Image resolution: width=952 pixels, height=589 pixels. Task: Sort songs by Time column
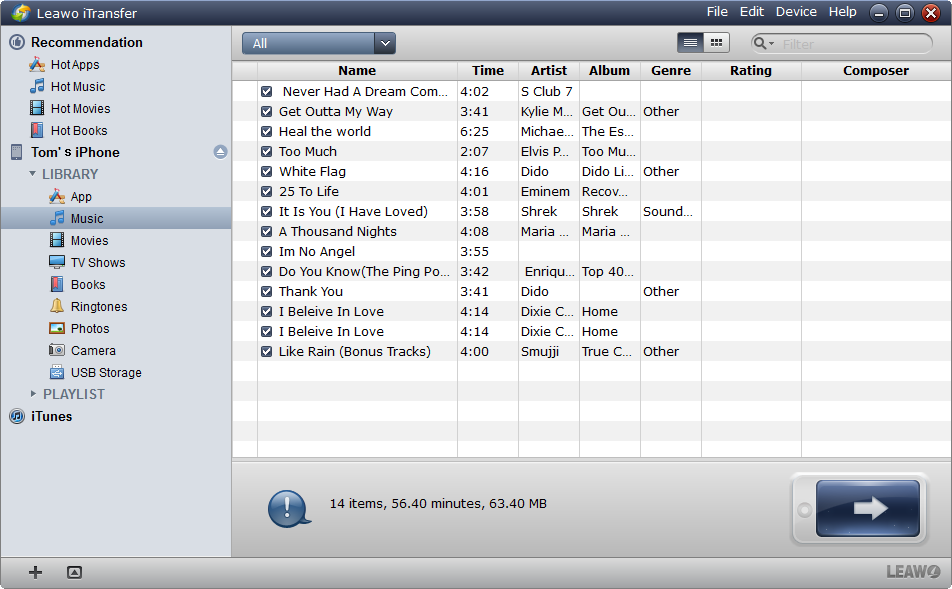click(488, 70)
